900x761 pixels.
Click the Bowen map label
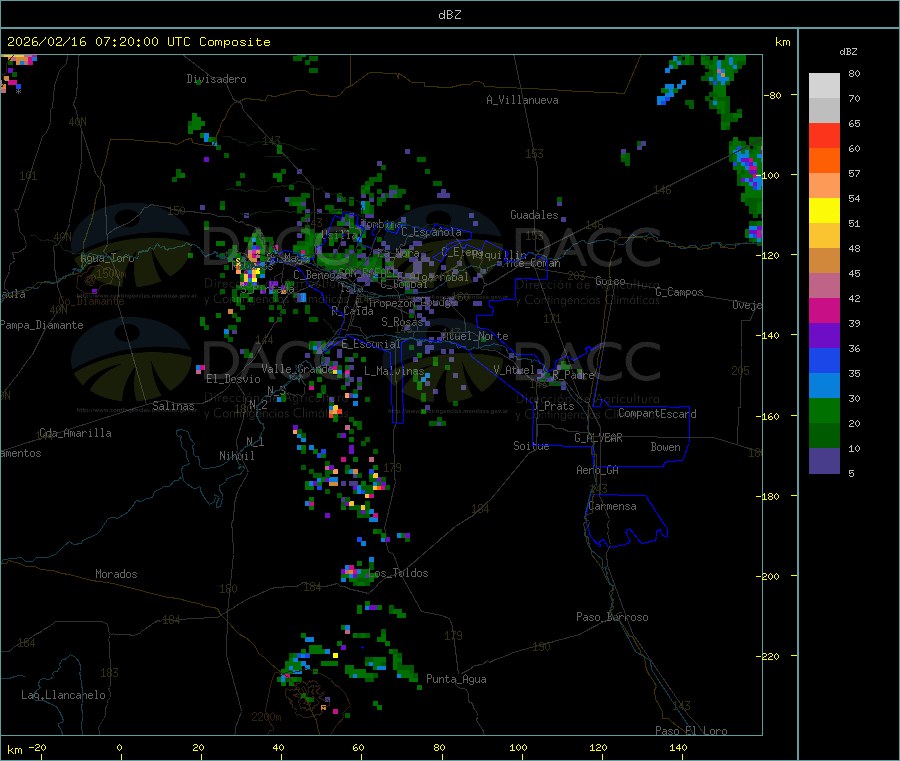coord(665,447)
